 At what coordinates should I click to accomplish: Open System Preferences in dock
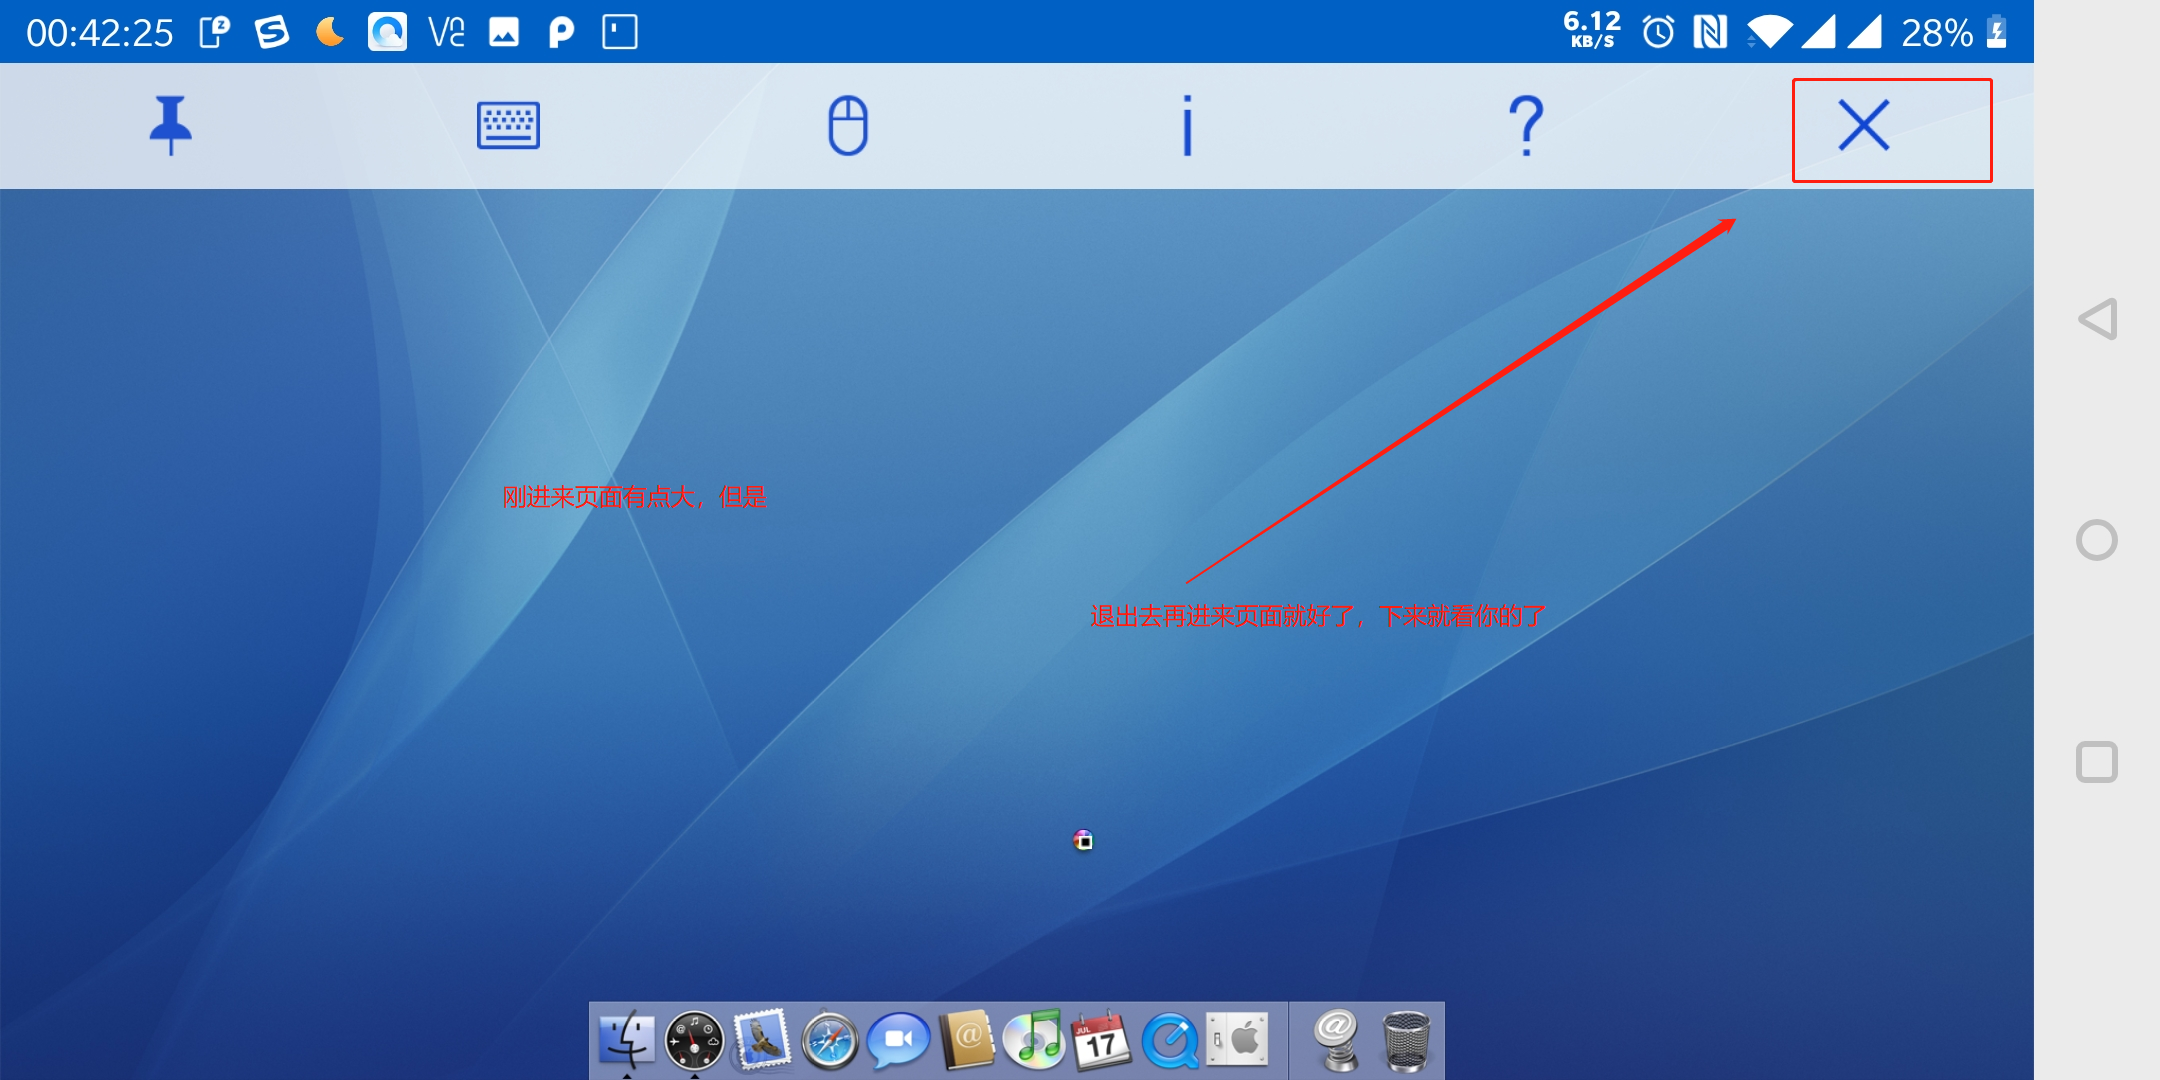[x=1238, y=1040]
